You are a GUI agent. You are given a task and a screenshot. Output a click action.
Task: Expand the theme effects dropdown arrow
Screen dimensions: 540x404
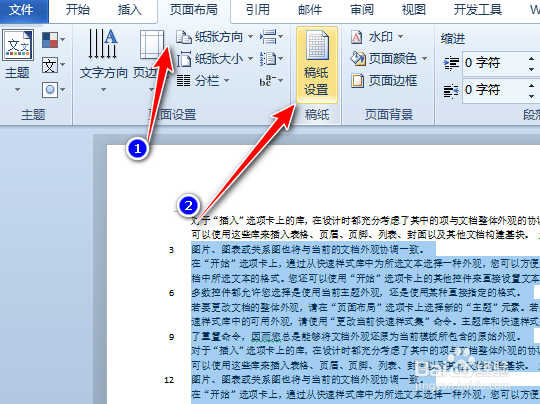(x=63, y=90)
